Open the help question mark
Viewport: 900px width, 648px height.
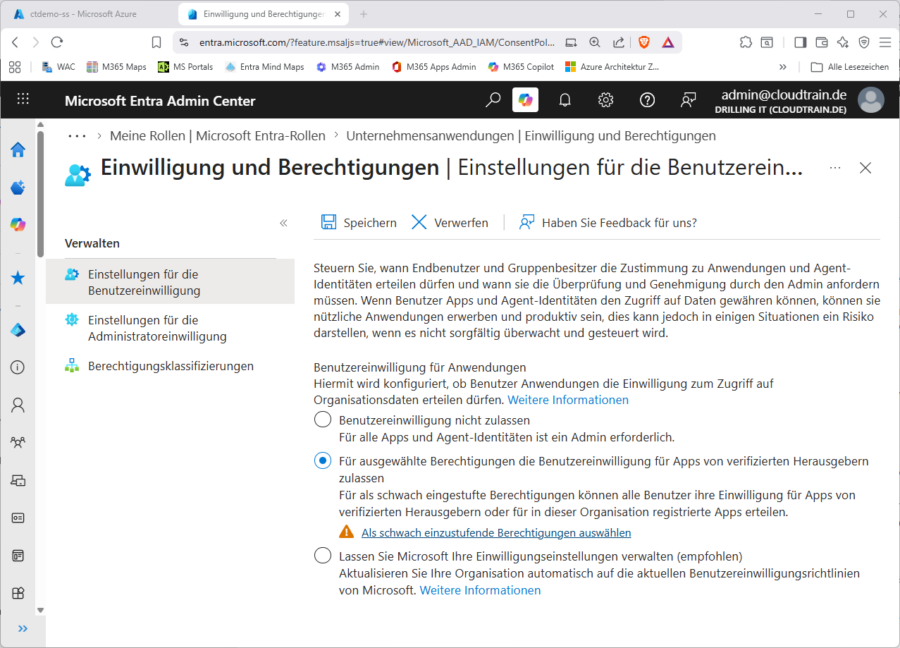tap(647, 100)
